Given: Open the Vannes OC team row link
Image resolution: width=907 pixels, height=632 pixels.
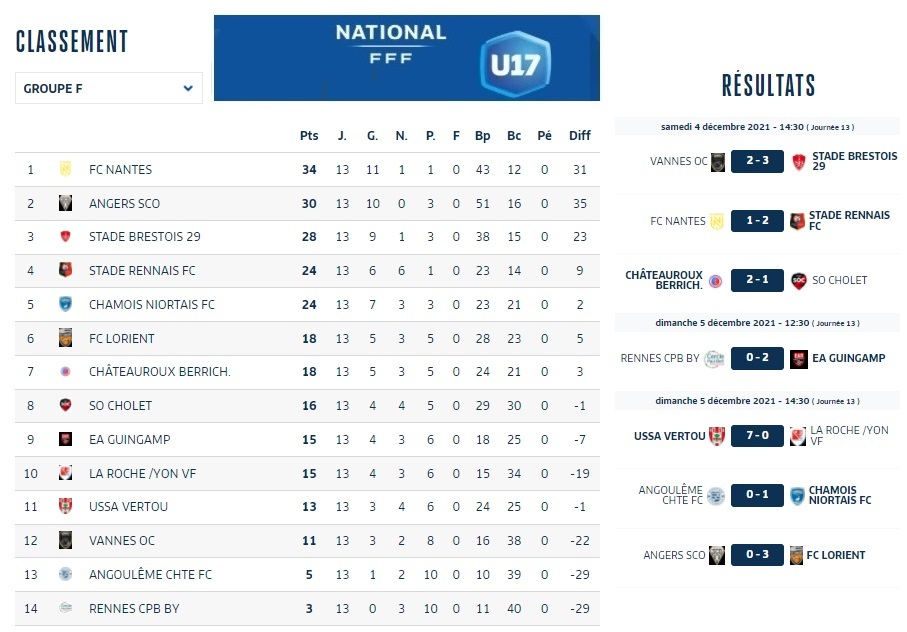Looking at the screenshot, I should (122, 540).
